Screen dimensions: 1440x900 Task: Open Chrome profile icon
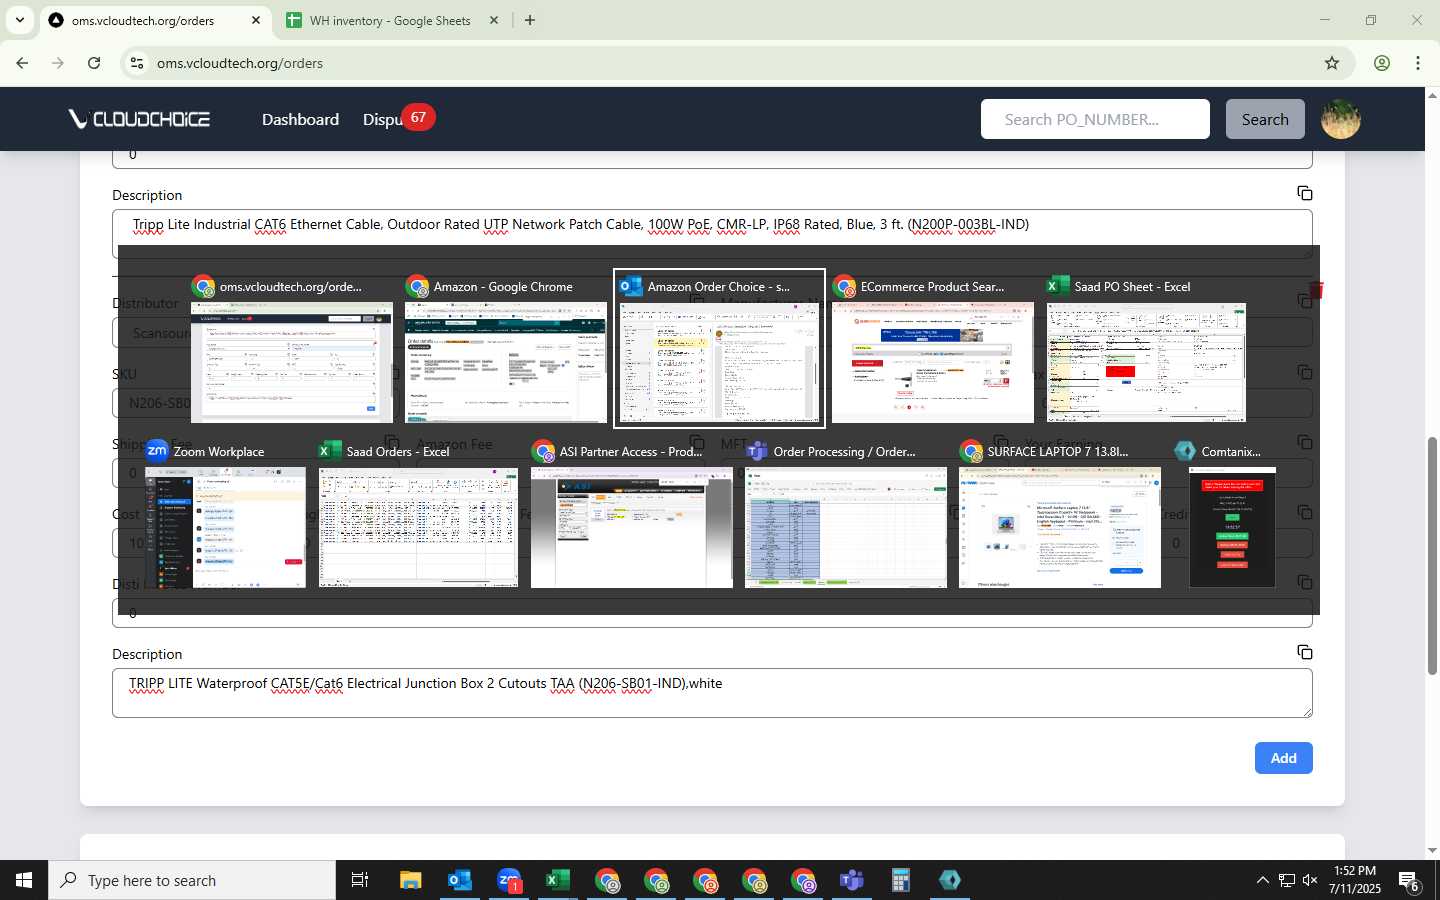point(1382,63)
